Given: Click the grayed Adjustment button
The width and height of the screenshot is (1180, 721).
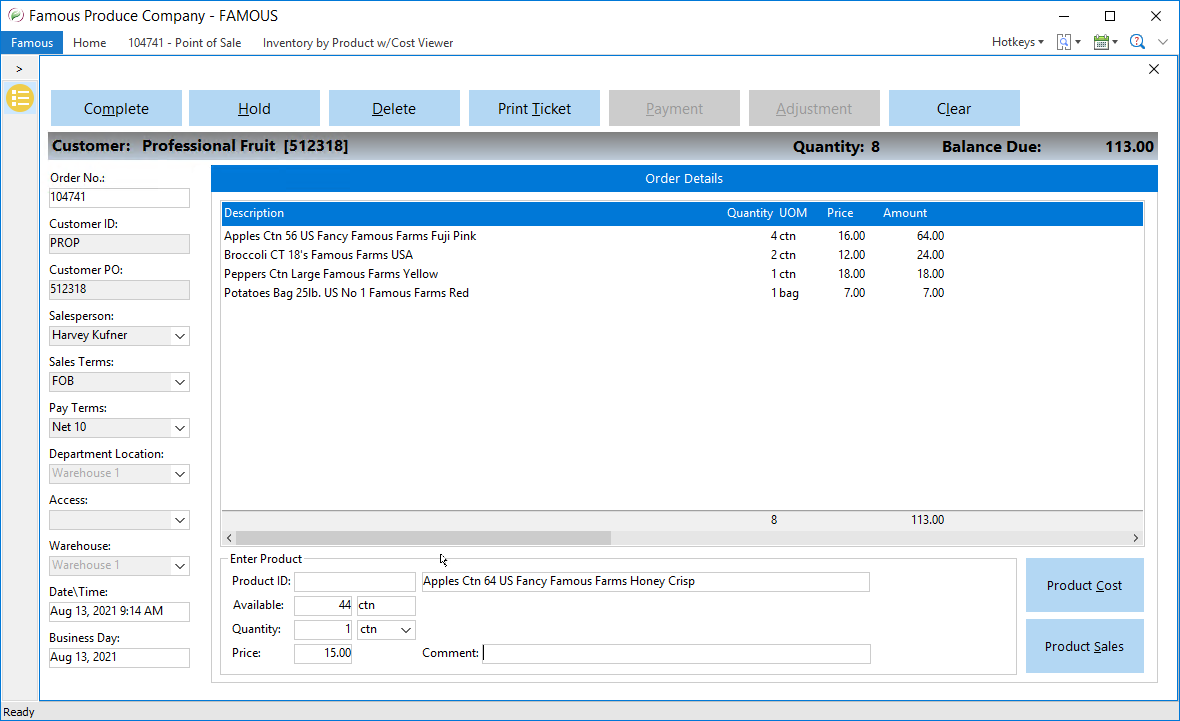Looking at the screenshot, I should click(814, 108).
